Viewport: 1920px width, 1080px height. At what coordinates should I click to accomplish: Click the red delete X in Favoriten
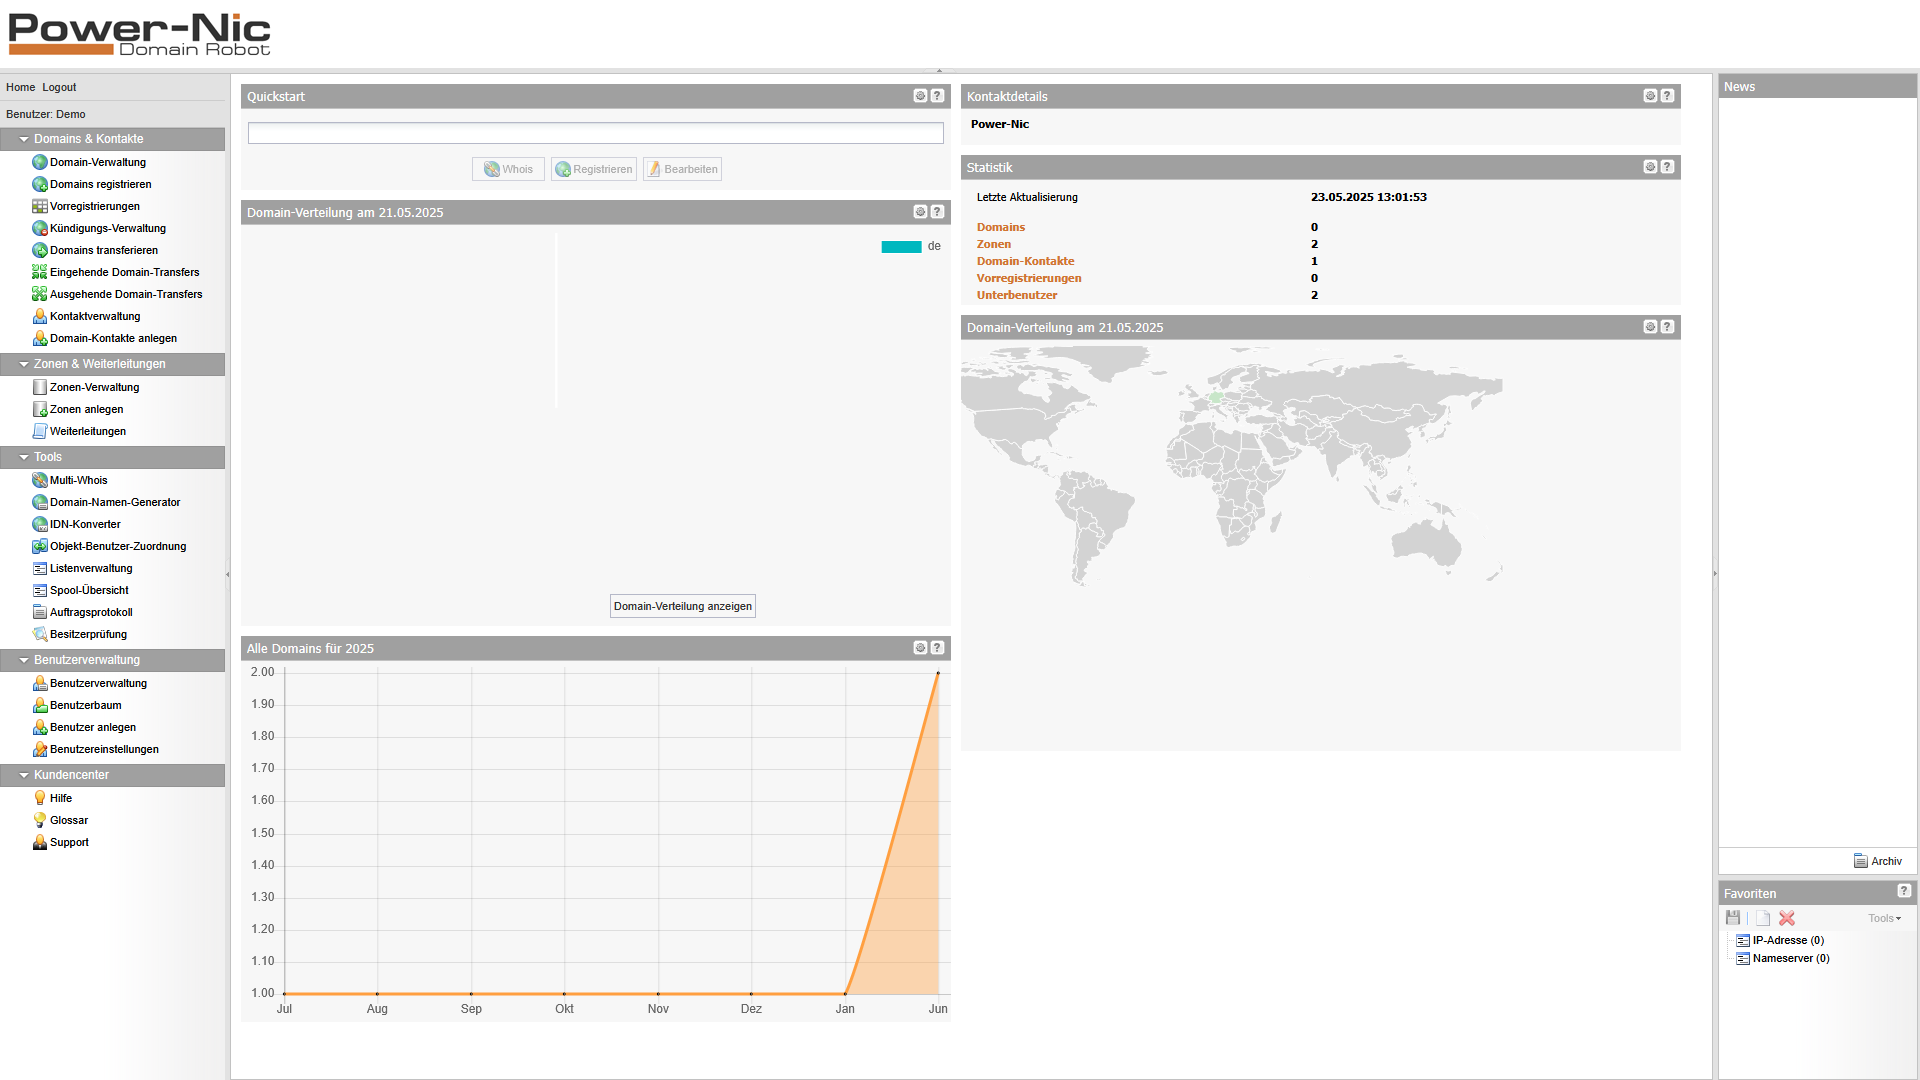1787,918
